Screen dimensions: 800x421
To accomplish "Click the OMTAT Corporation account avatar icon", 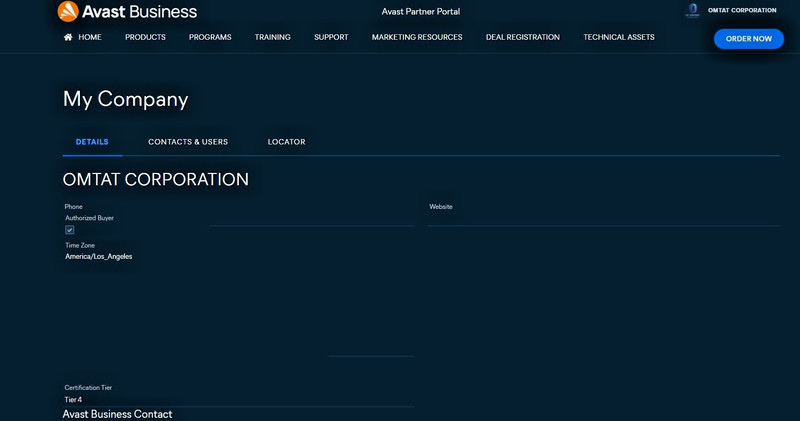I will [692, 10].
